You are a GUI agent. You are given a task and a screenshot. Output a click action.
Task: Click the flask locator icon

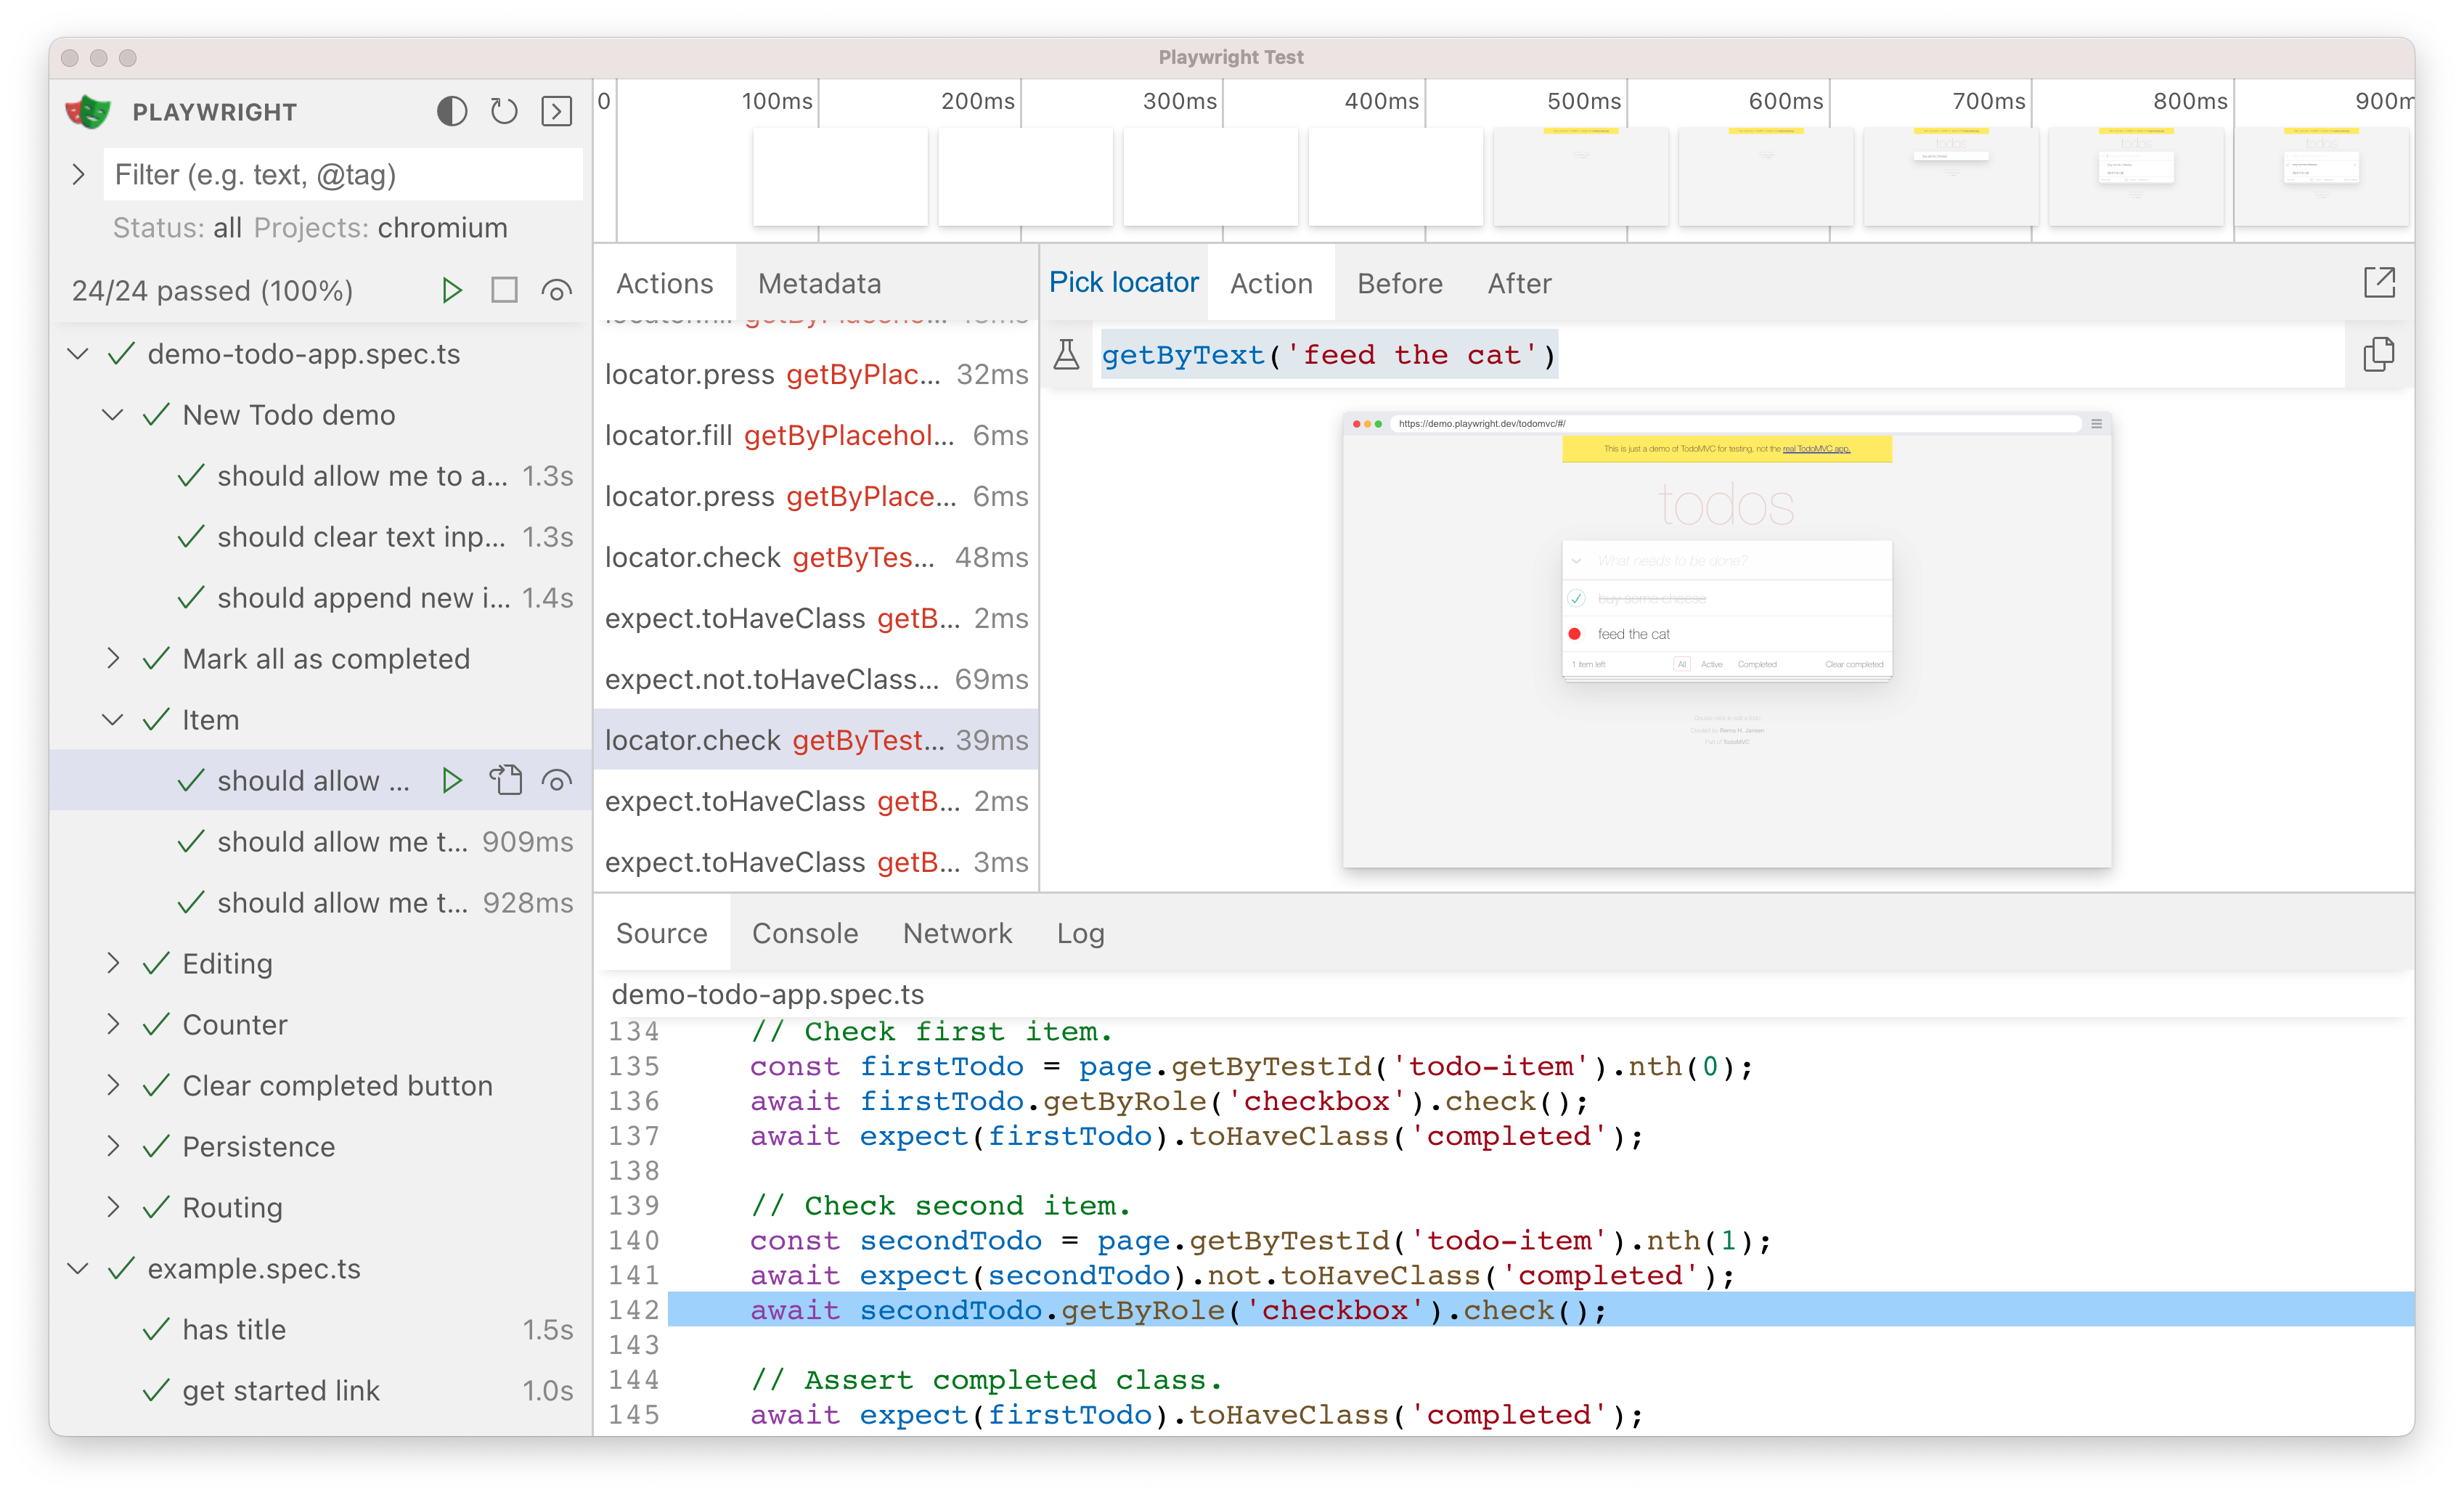tap(1066, 354)
